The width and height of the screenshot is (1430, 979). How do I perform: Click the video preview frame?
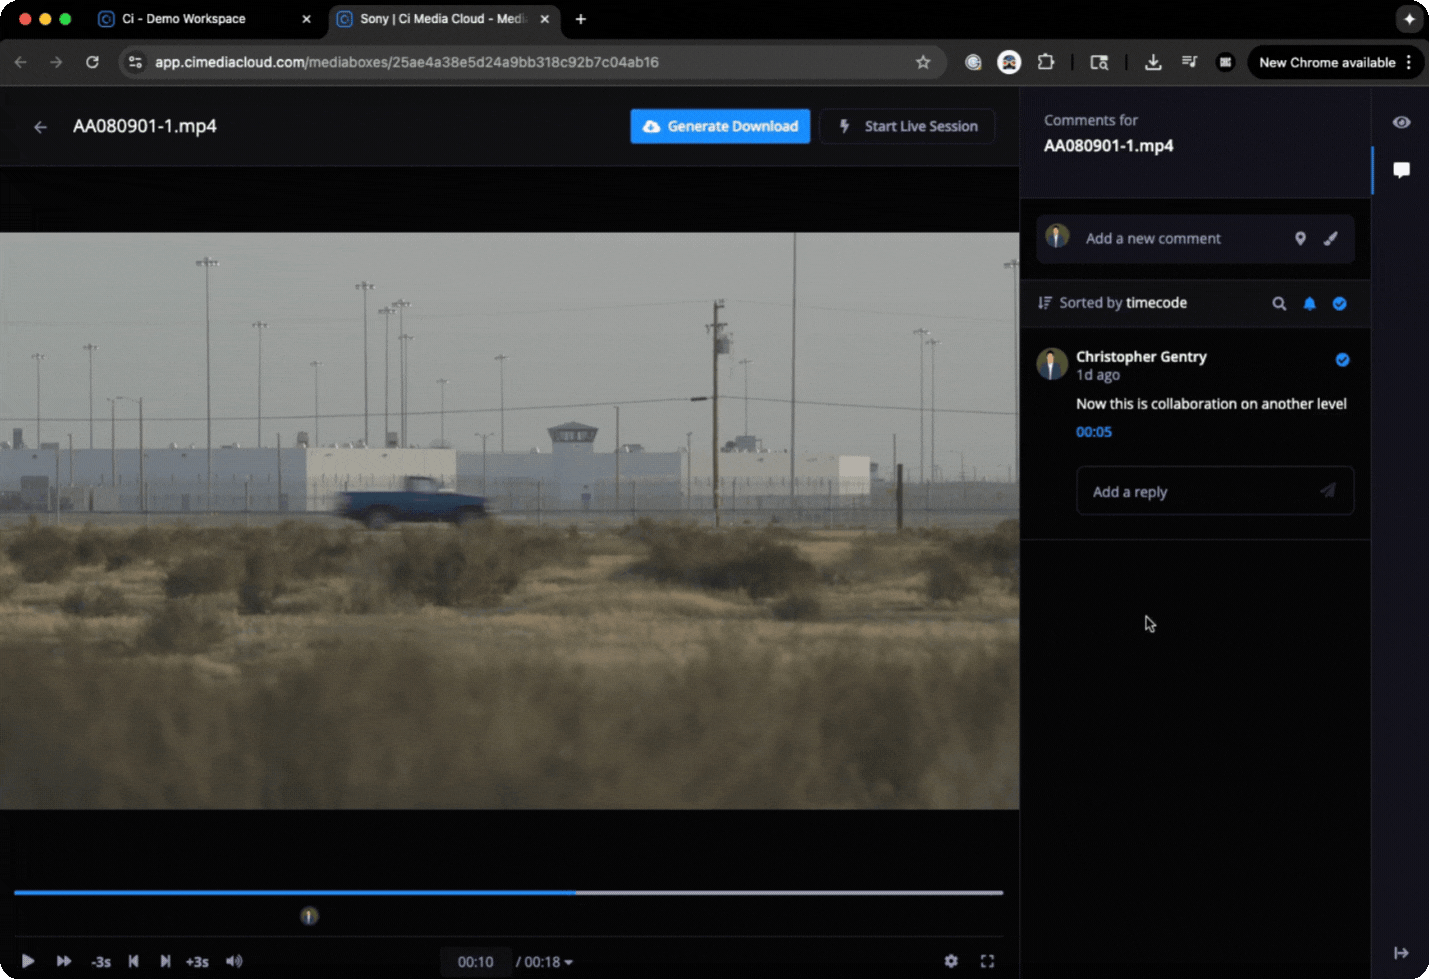pyautogui.click(x=510, y=521)
